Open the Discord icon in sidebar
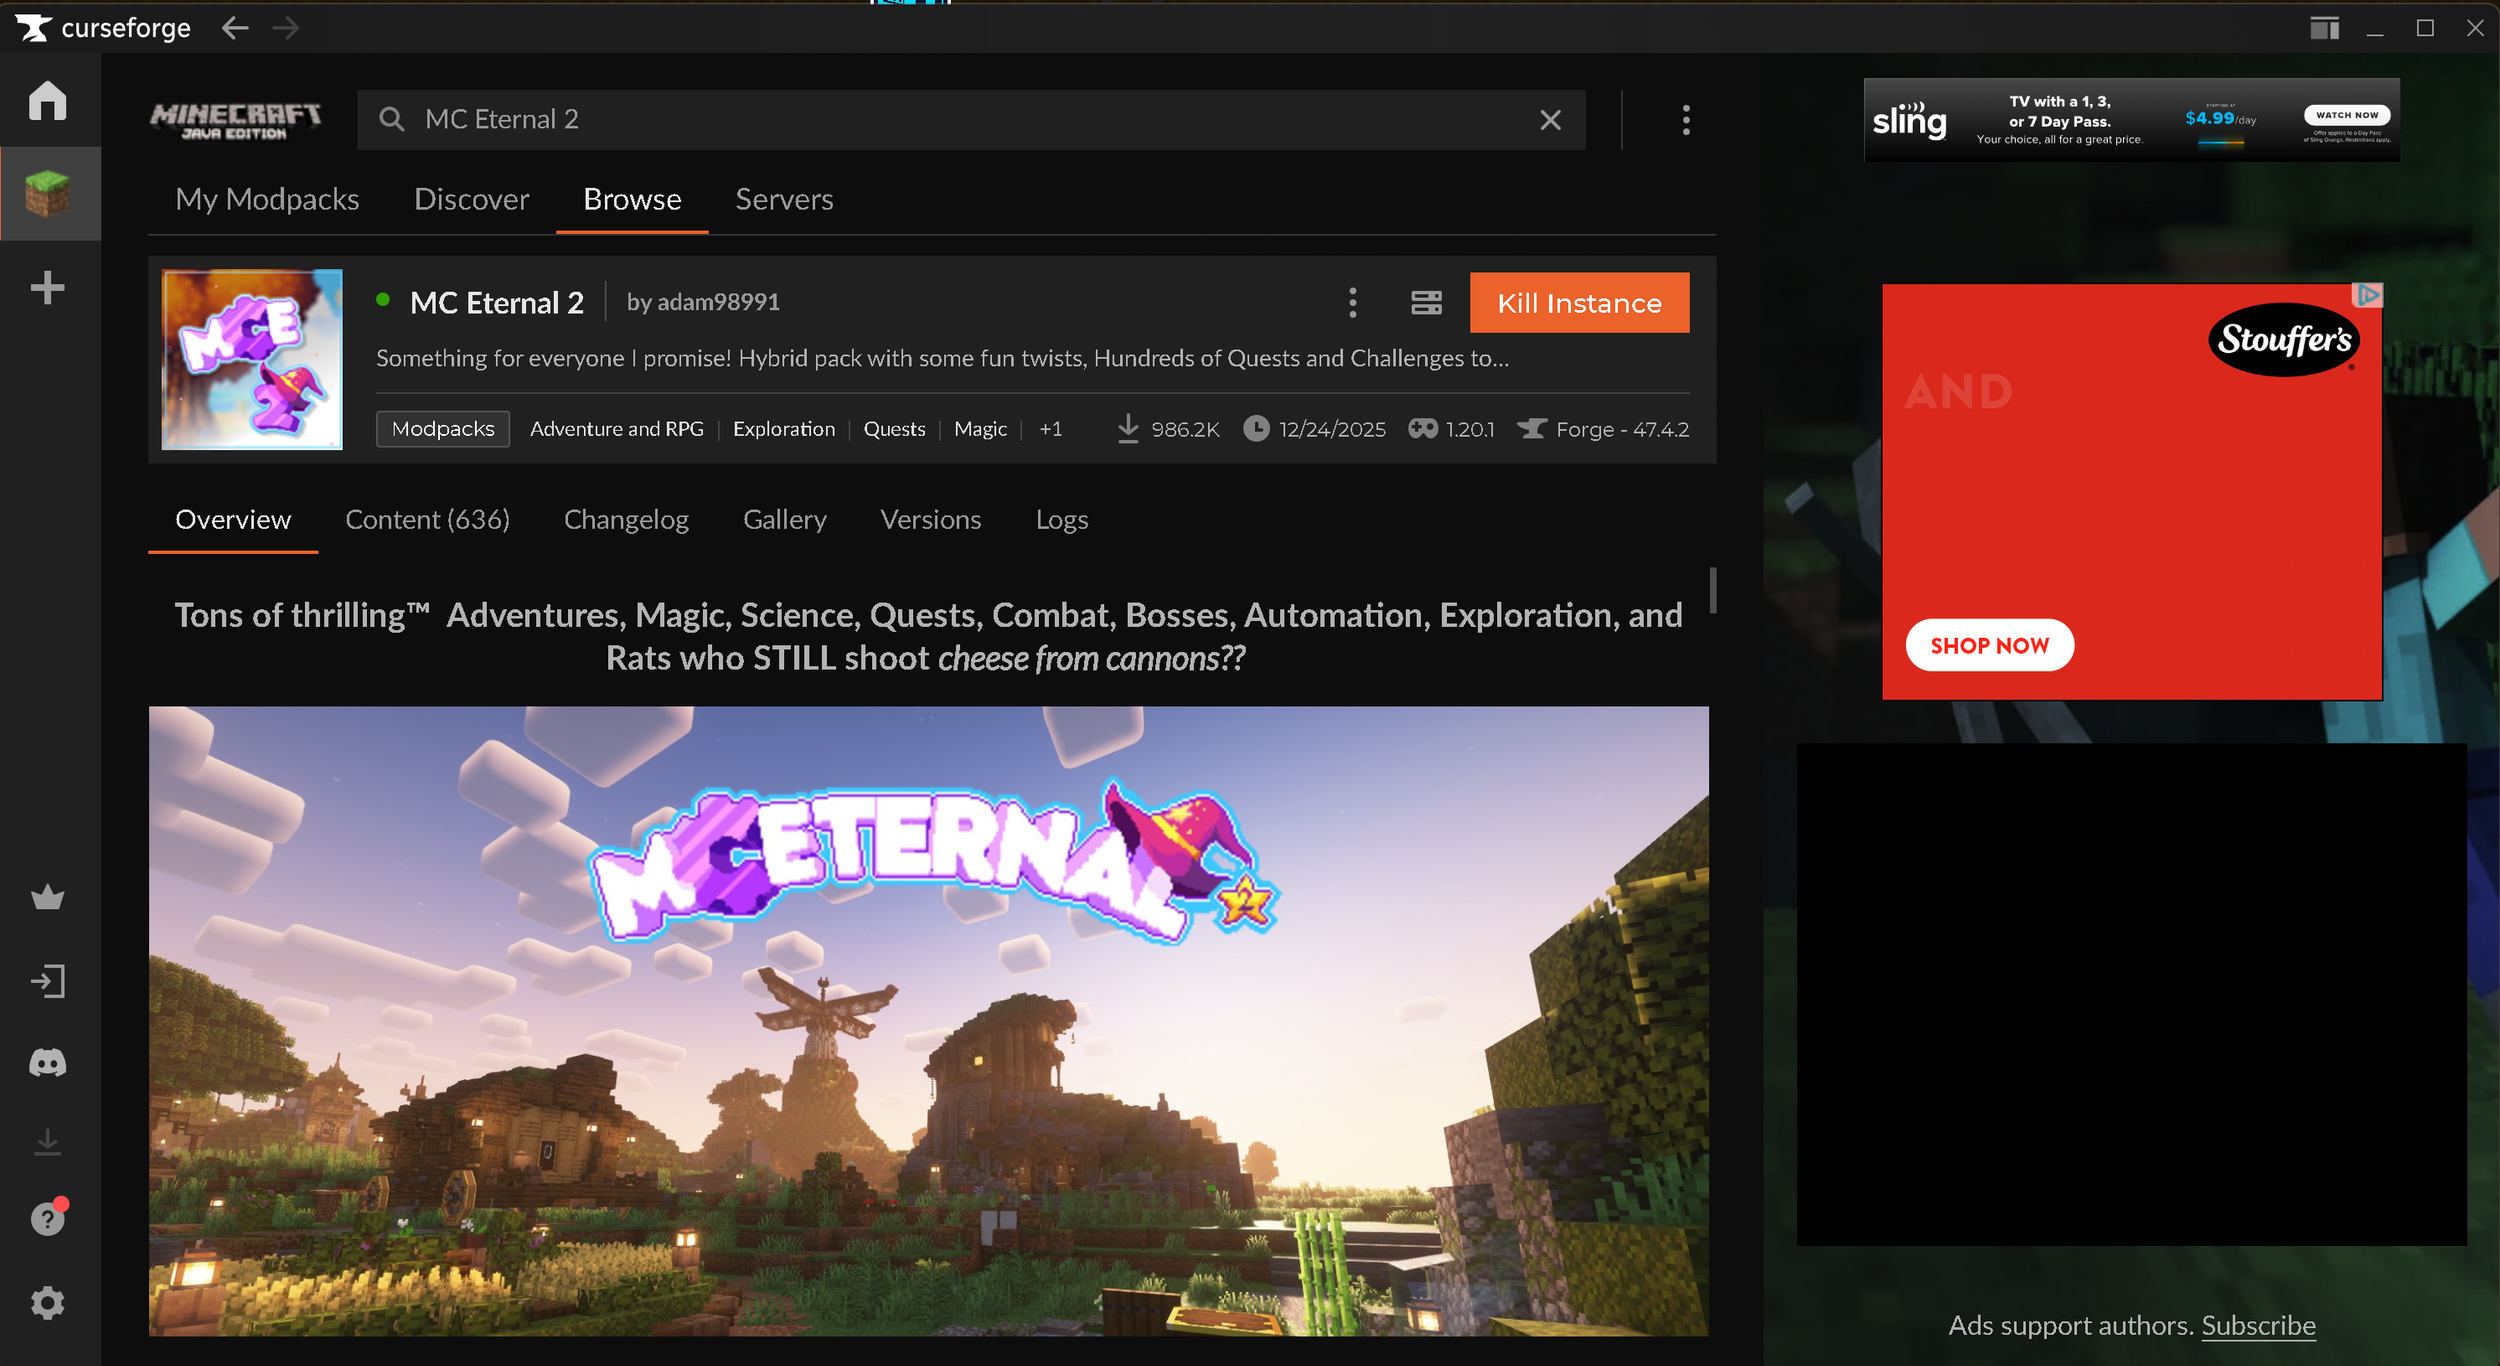The width and height of the screenshot is (2500, 1366). pyautogui.click(x=47, y=1062)
